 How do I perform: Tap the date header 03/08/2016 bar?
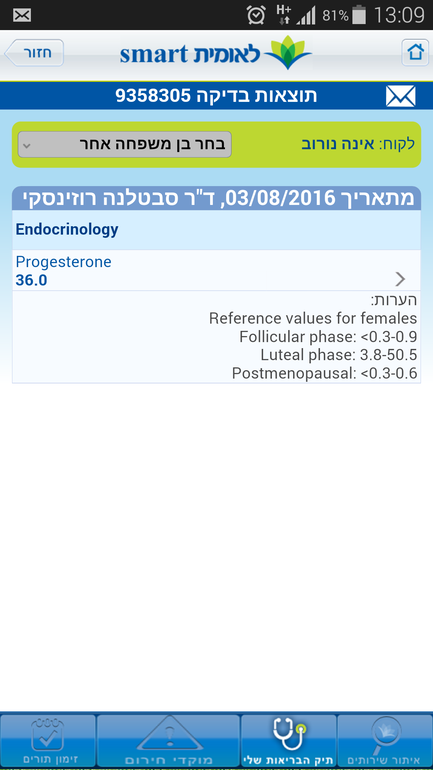point(216,198)
